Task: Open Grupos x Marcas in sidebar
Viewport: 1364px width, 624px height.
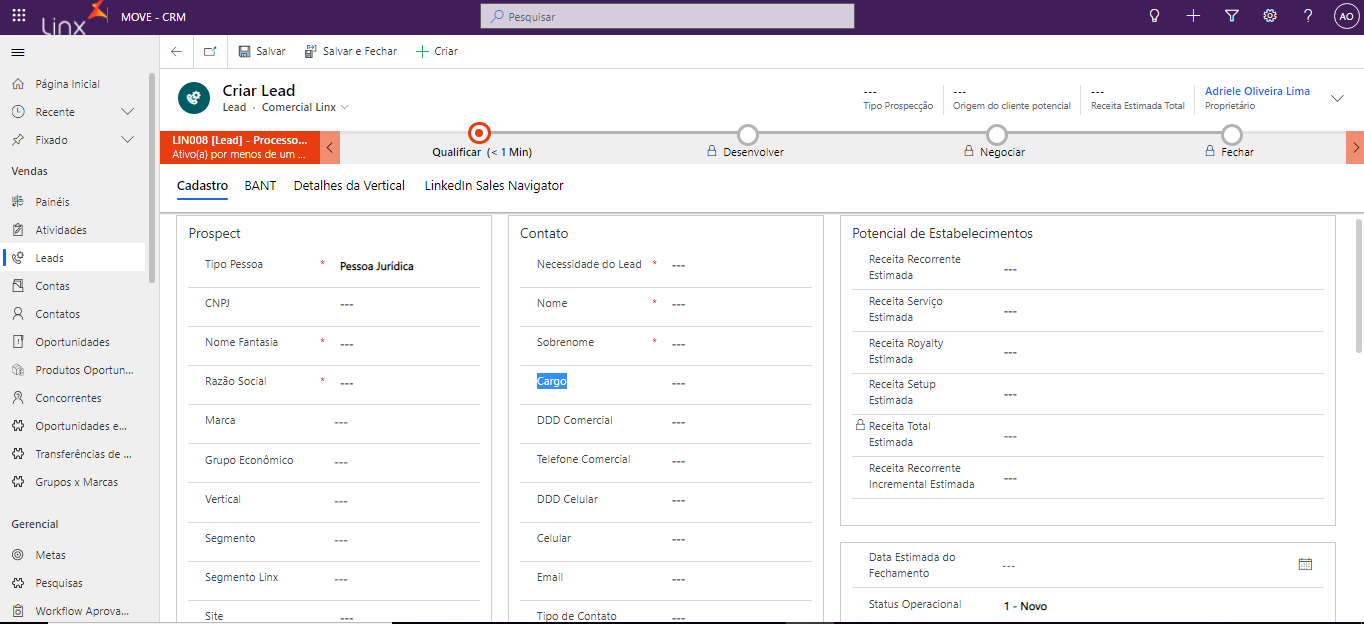Action: click(76, 482)
